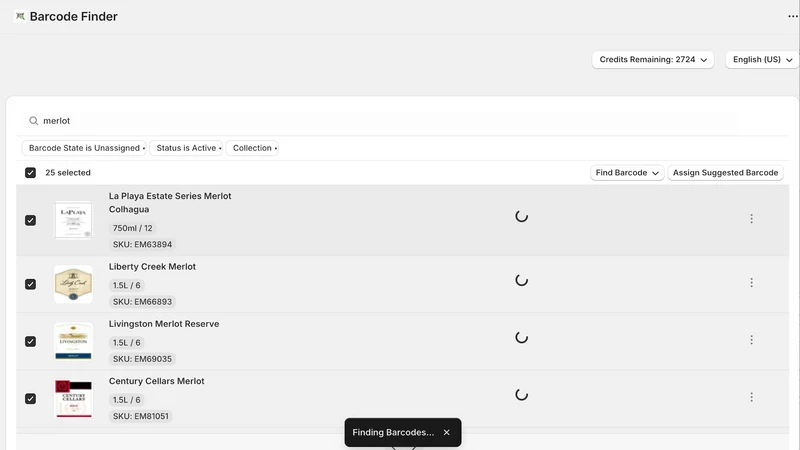Uncheck the select-all 25 selected checkbox

(31, 173)
